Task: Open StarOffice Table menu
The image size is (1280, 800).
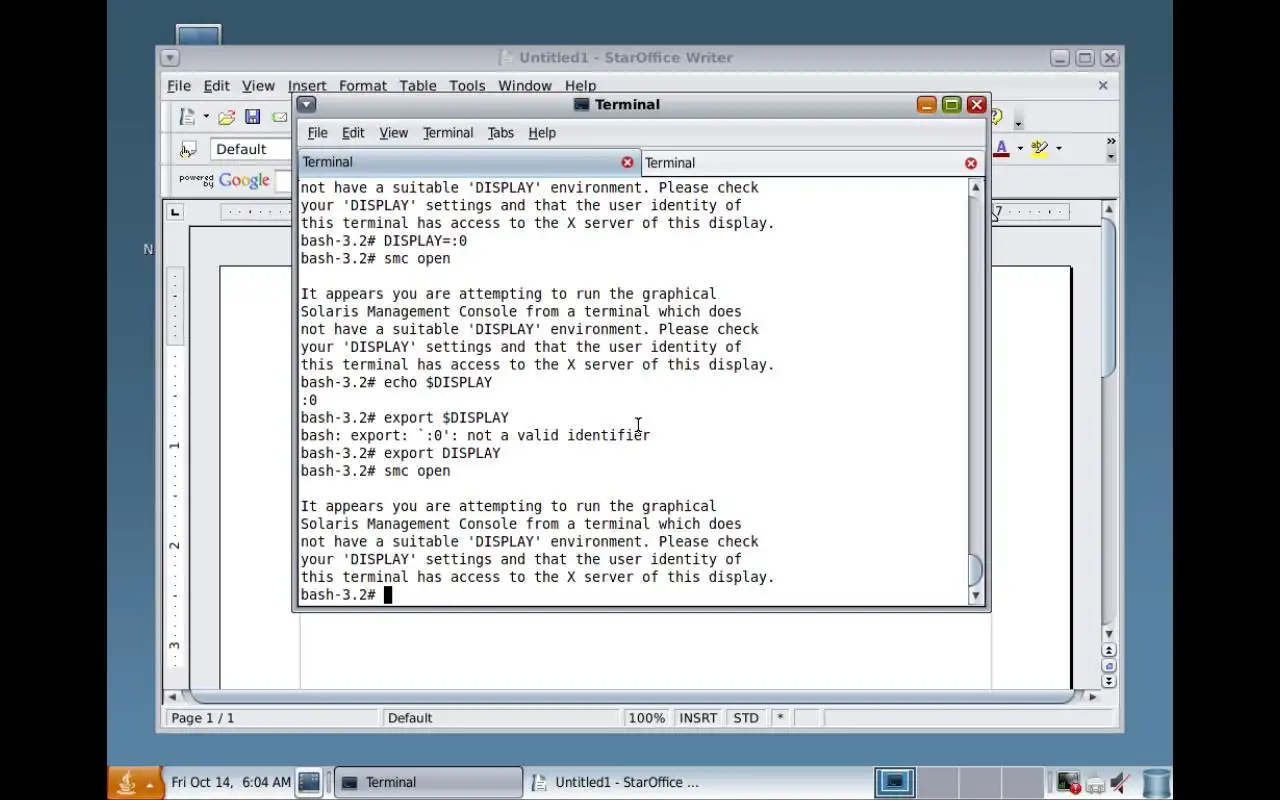Action: [x=418, y=86]
